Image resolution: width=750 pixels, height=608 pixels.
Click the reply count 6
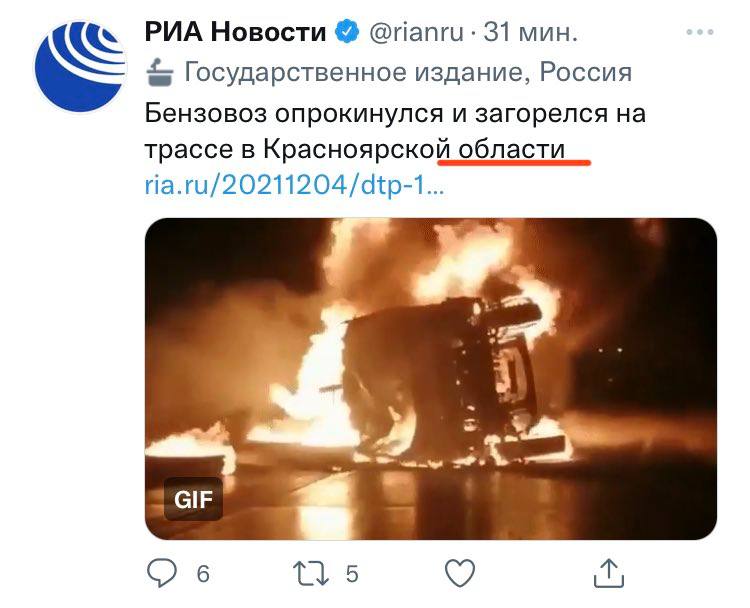pyautogui.click(x=203, y=574)
